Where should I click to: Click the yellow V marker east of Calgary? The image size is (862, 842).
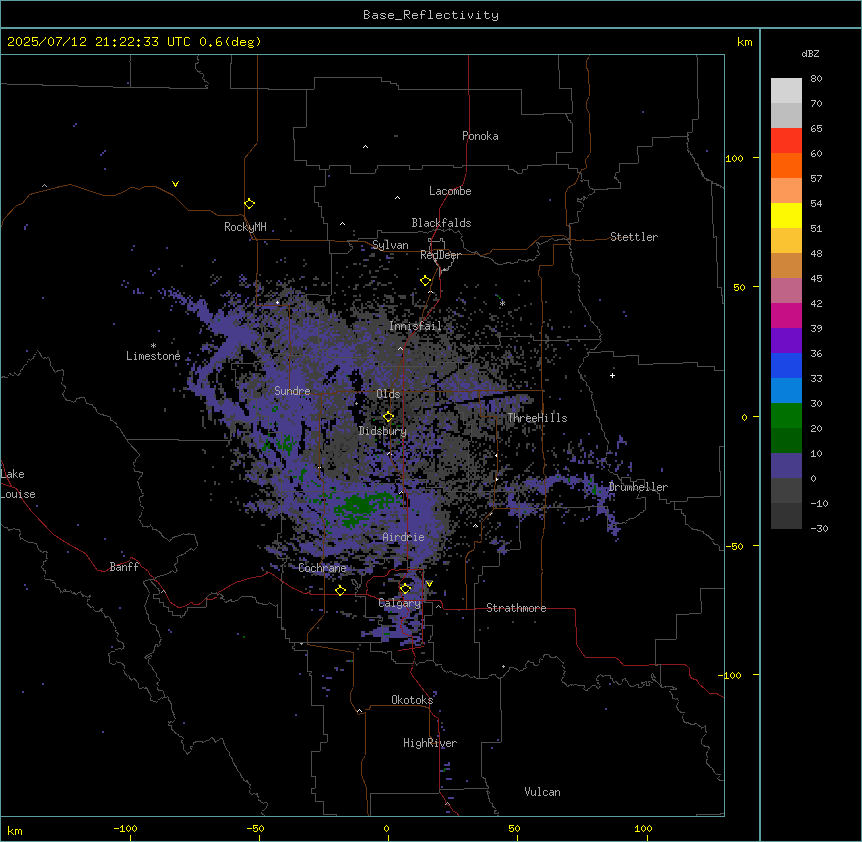[x=429, y=584]
